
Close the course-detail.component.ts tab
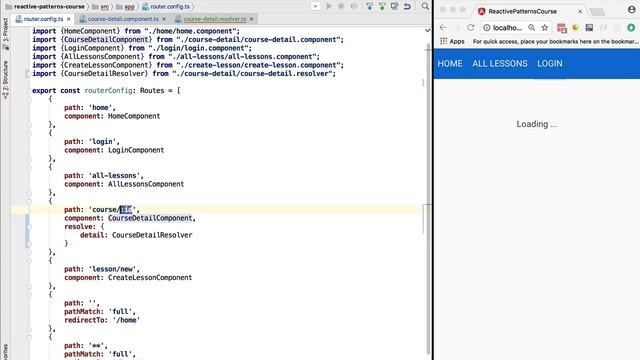pyautogui.click(x=164, y=19)
